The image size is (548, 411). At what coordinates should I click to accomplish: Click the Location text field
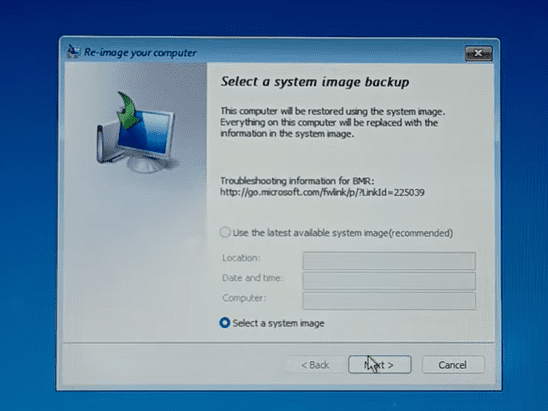[389, 261]
